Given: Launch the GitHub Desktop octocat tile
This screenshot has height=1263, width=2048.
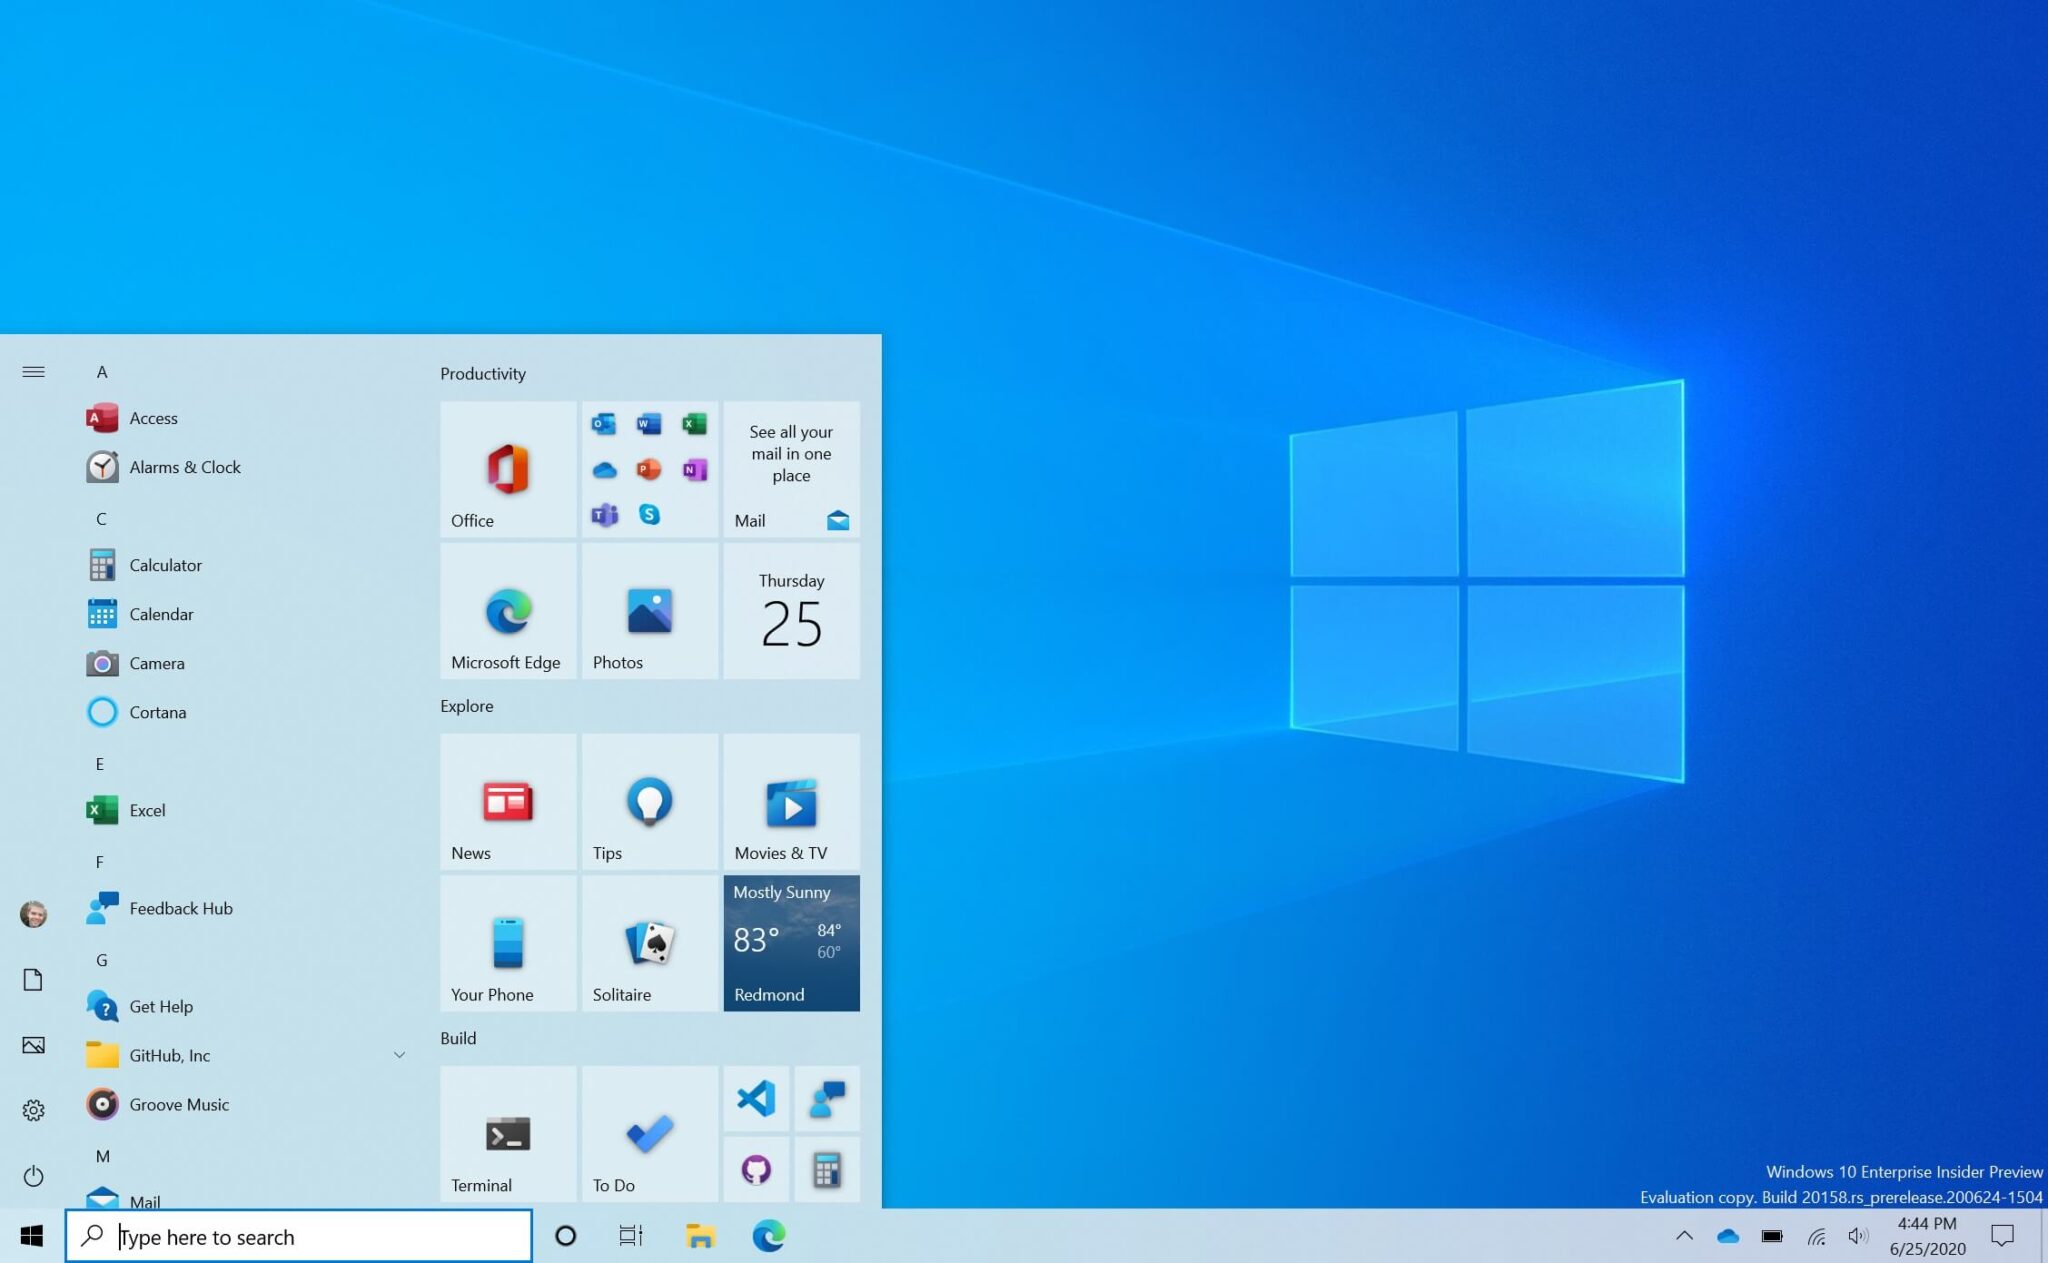Looking at the screenshot, I should [x=757, y=1170].
